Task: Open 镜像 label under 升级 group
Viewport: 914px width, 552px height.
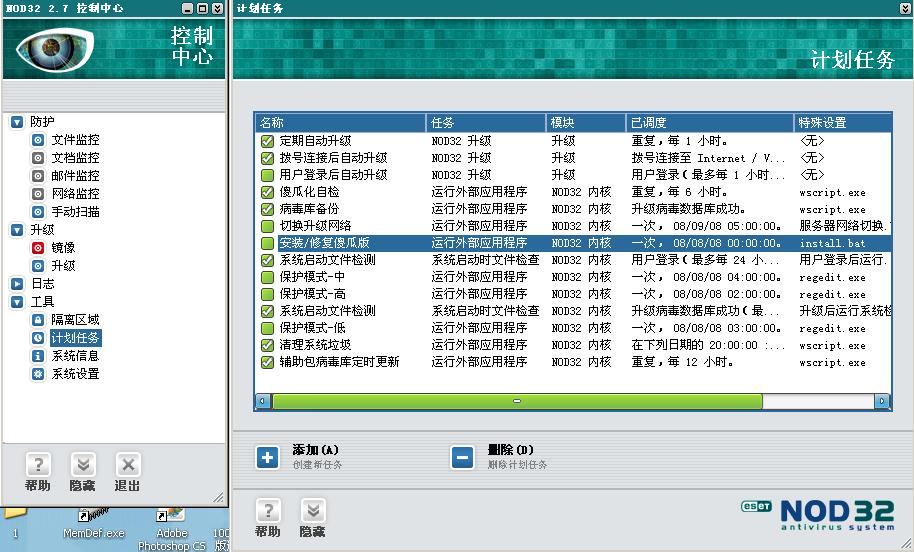Action: 63,248
